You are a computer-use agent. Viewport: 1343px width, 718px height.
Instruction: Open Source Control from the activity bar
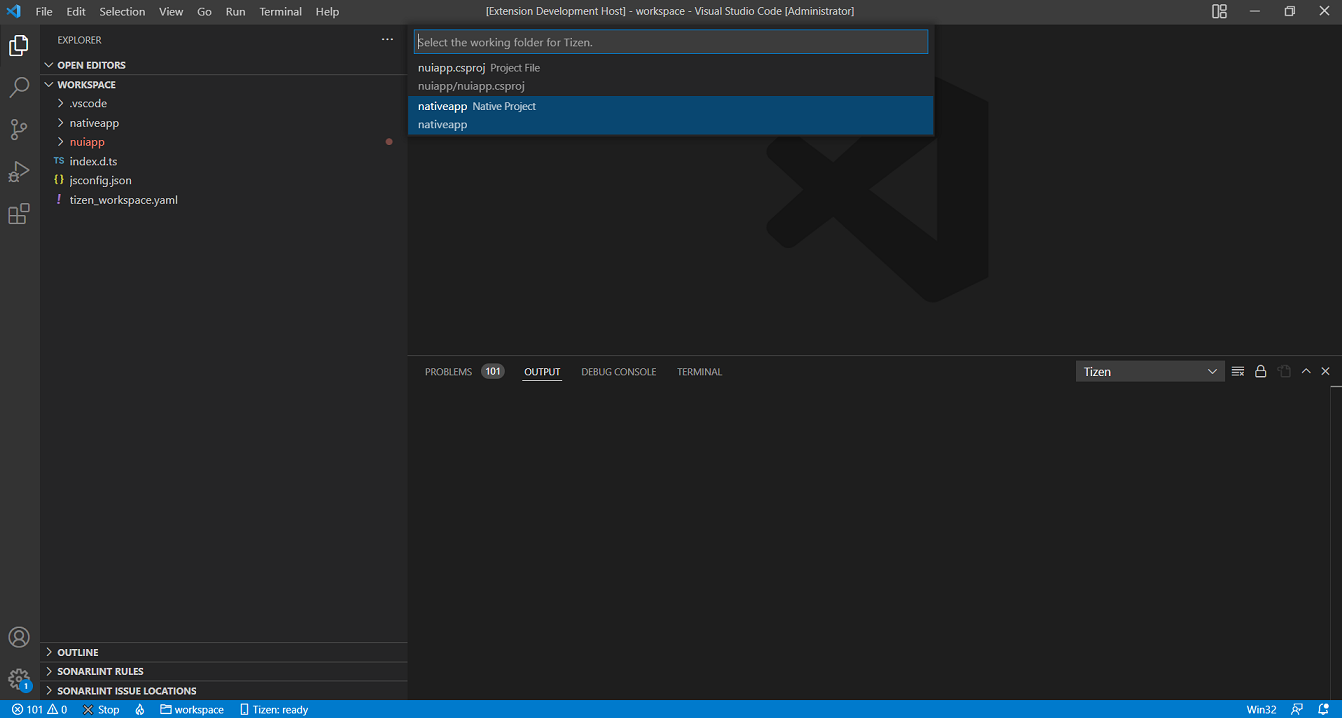(19, 130)
